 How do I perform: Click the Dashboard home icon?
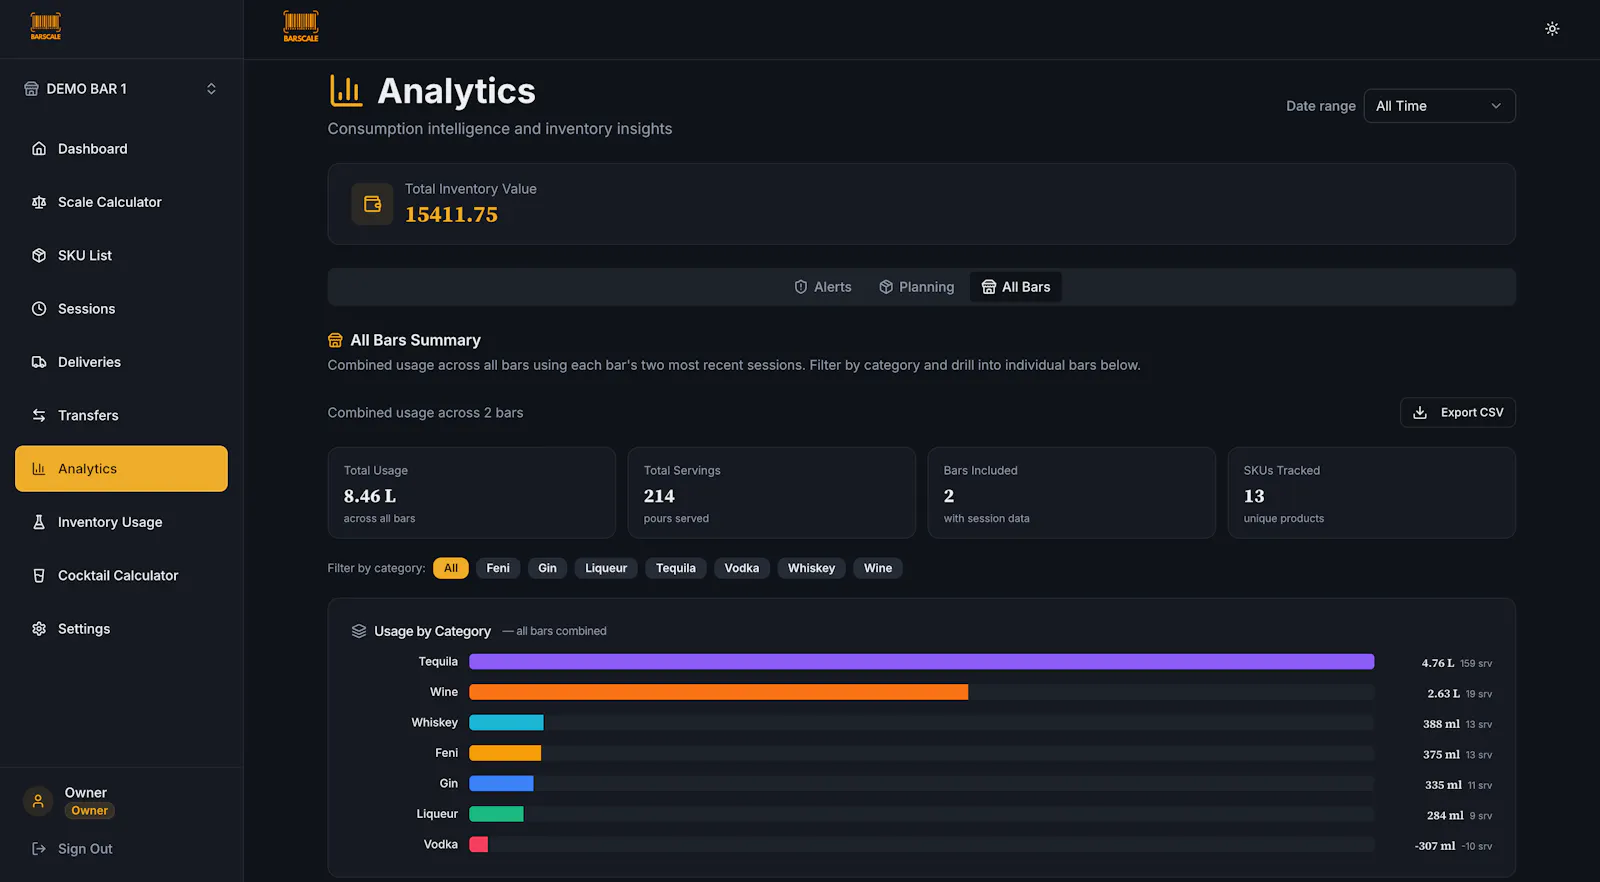39,149
